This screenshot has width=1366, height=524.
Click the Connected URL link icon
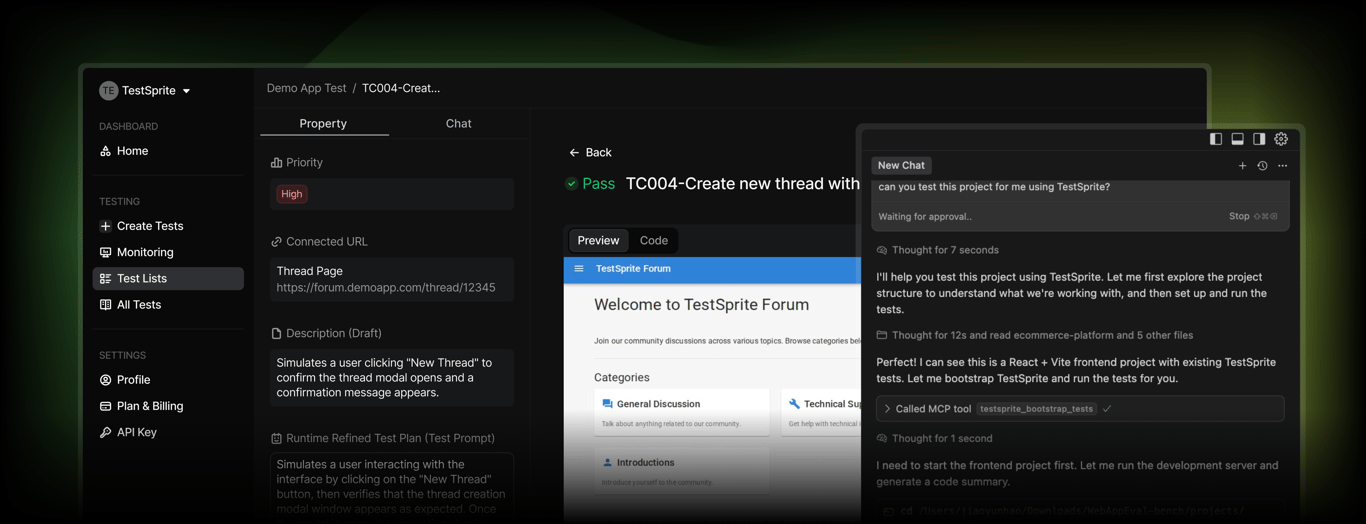[276, 241]
